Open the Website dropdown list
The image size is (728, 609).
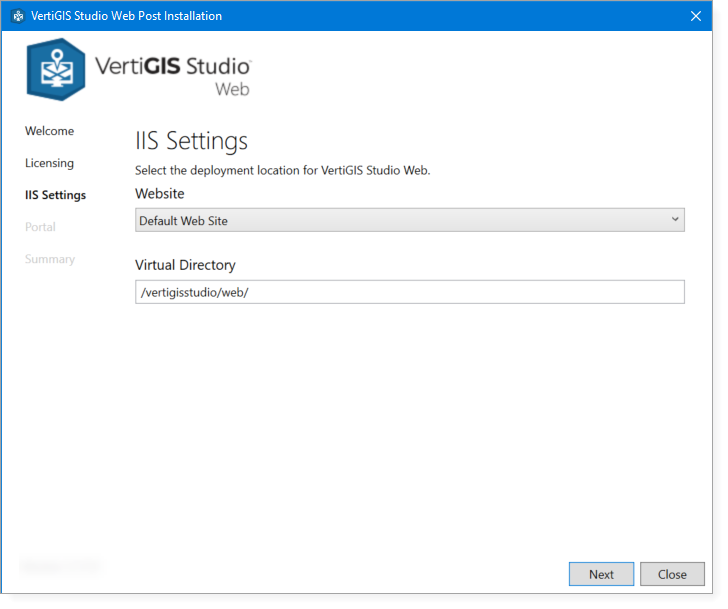point(410,220)
